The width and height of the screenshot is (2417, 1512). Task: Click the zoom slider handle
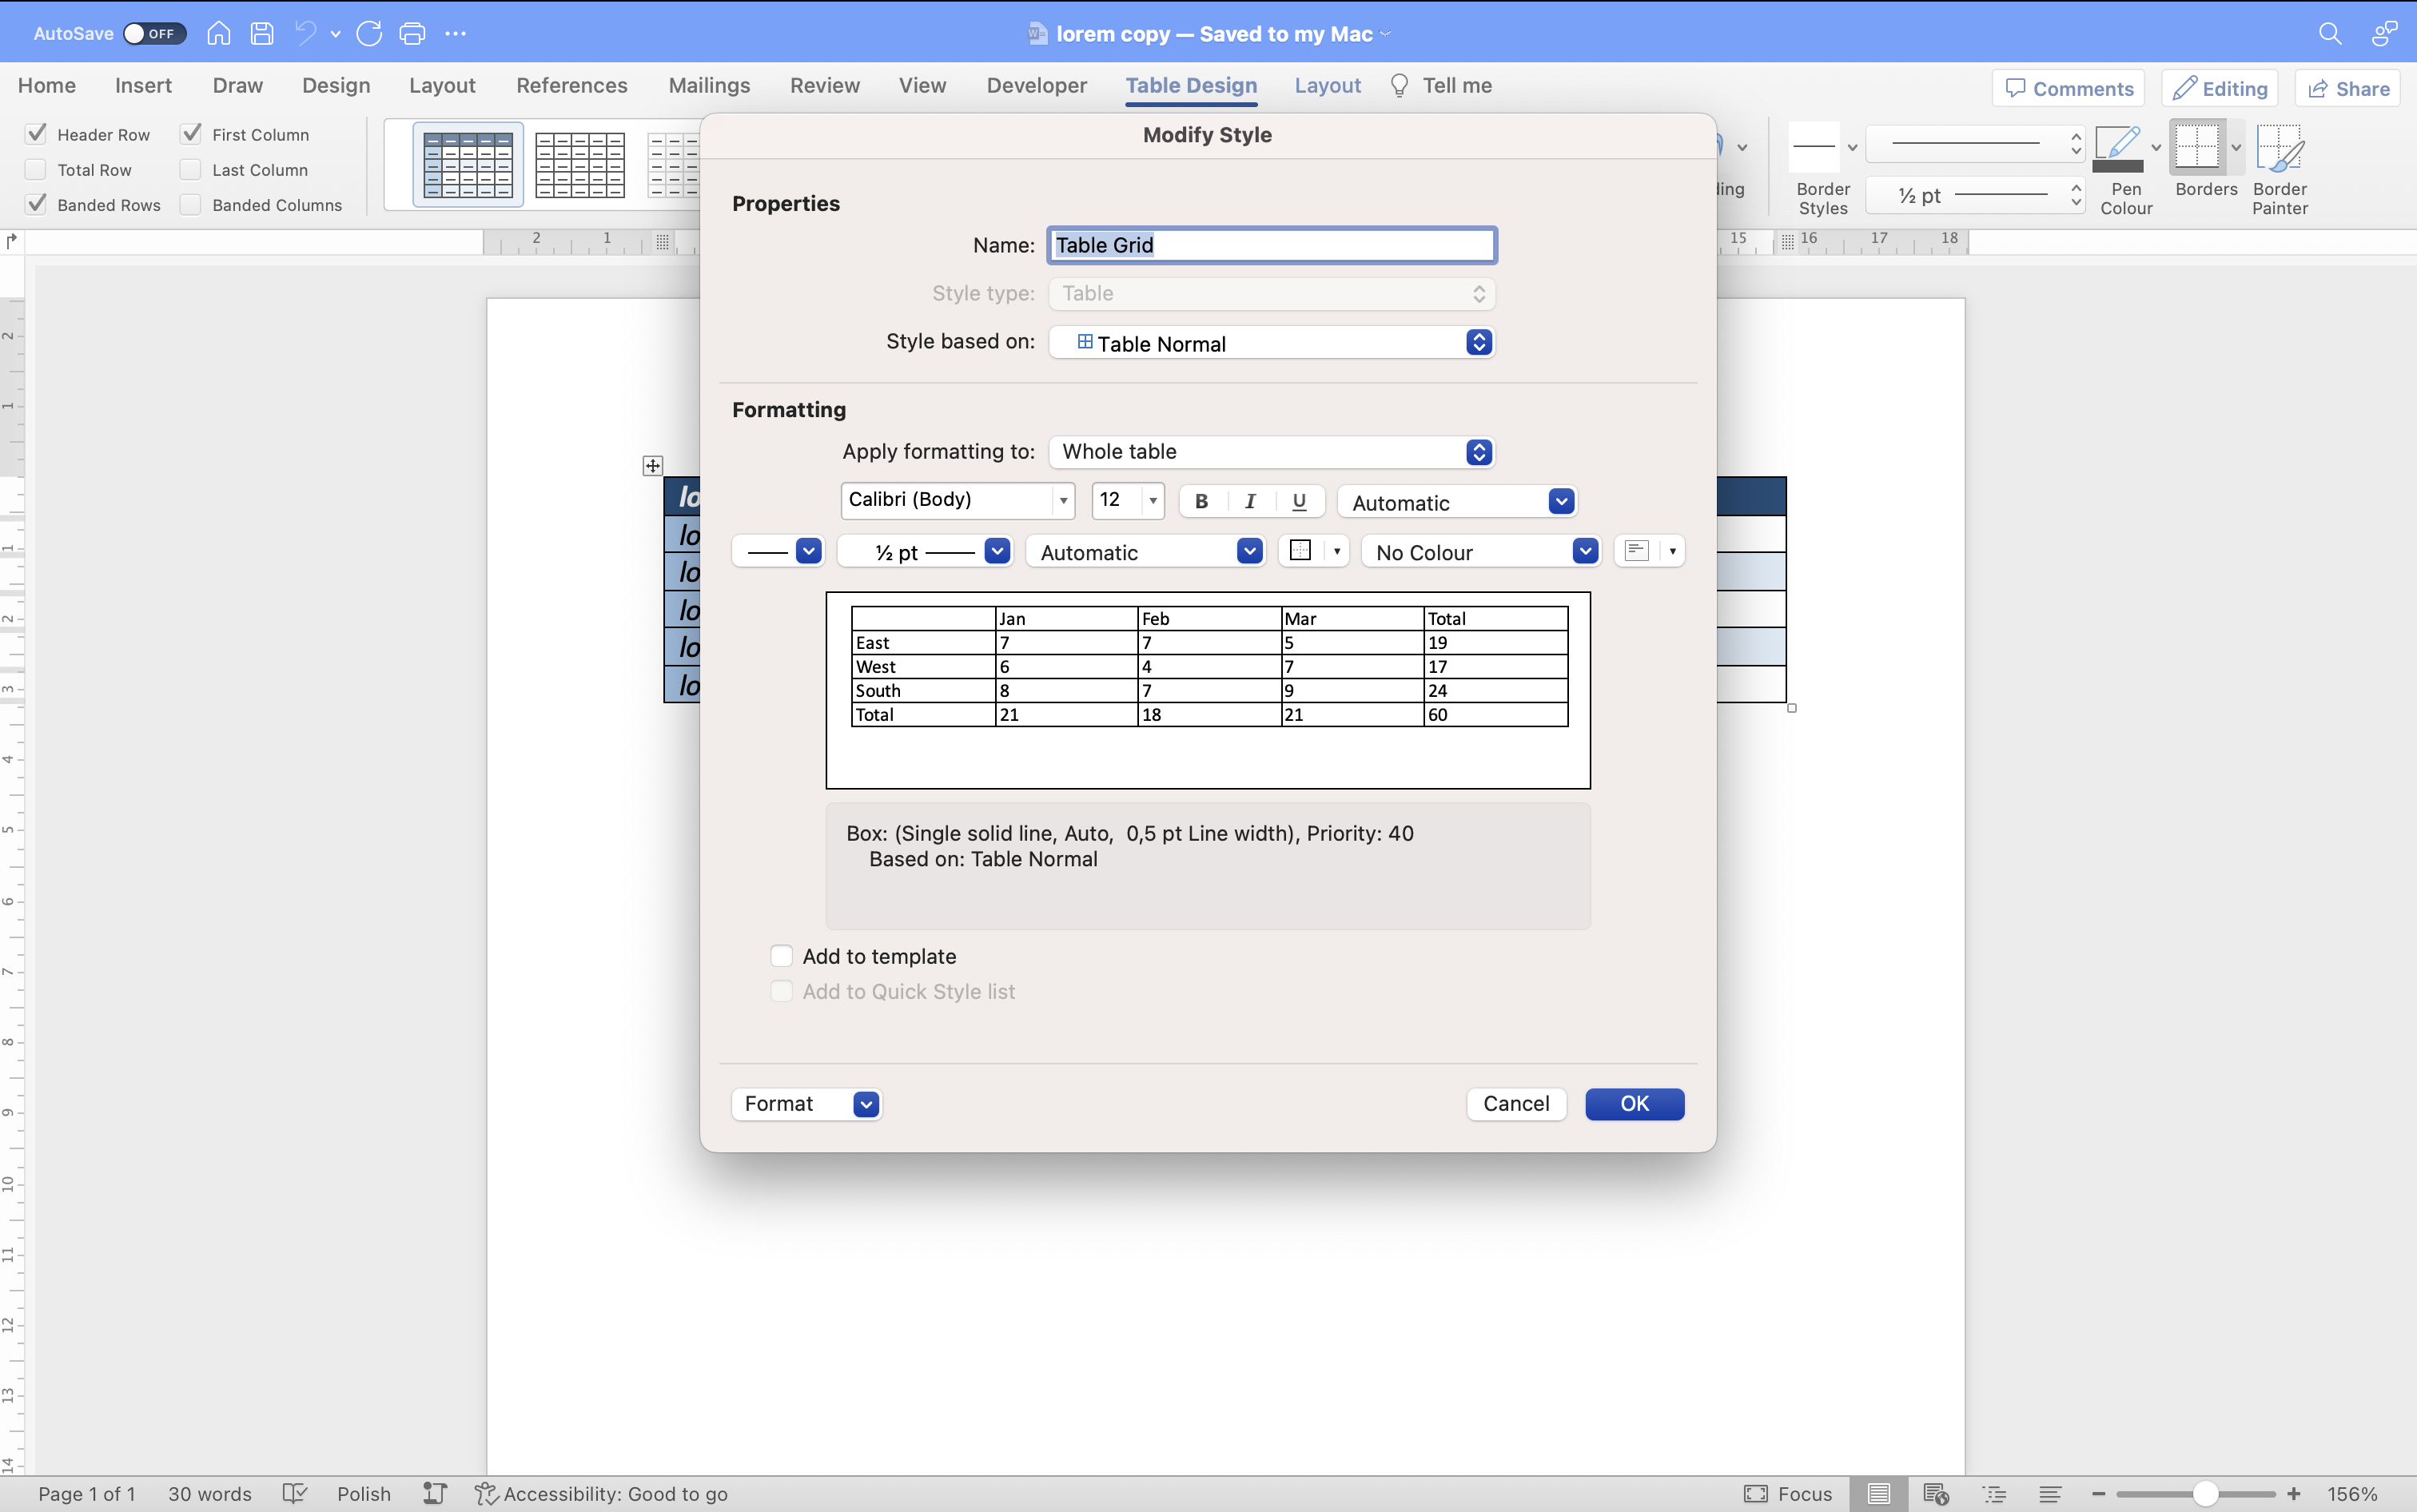coord(2205,1494)
